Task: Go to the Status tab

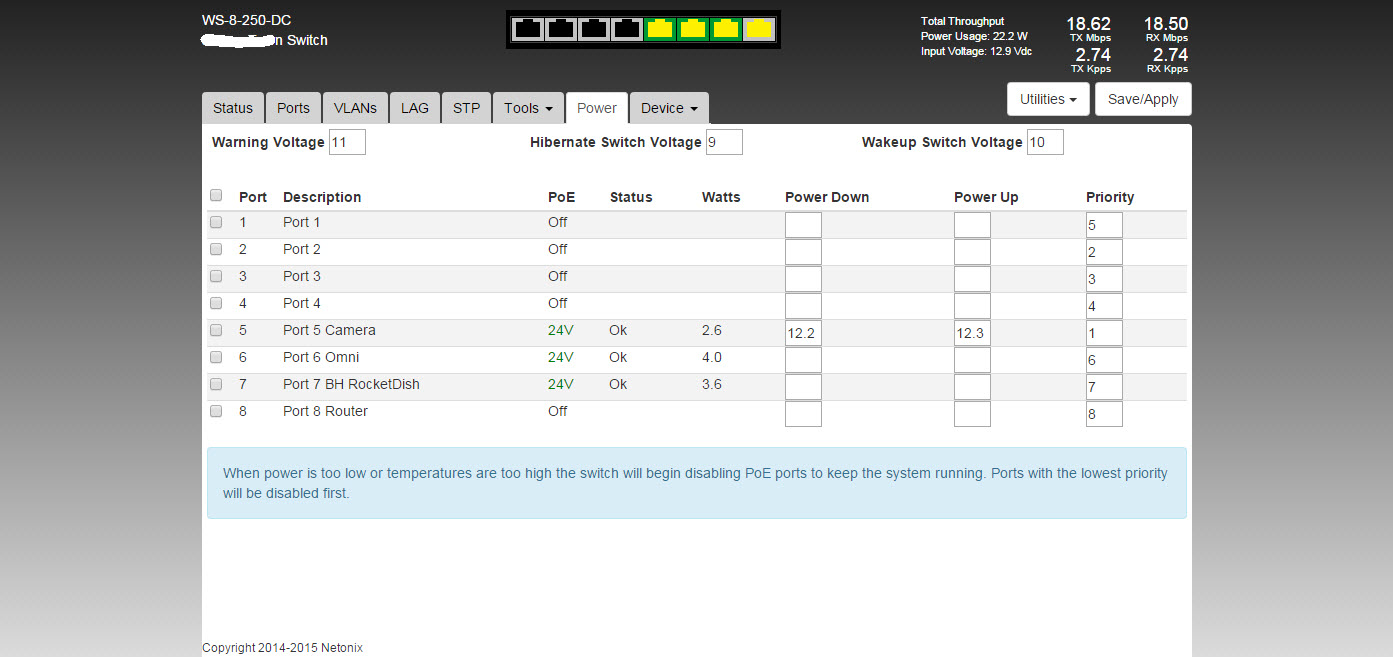Action: (233, 108)
